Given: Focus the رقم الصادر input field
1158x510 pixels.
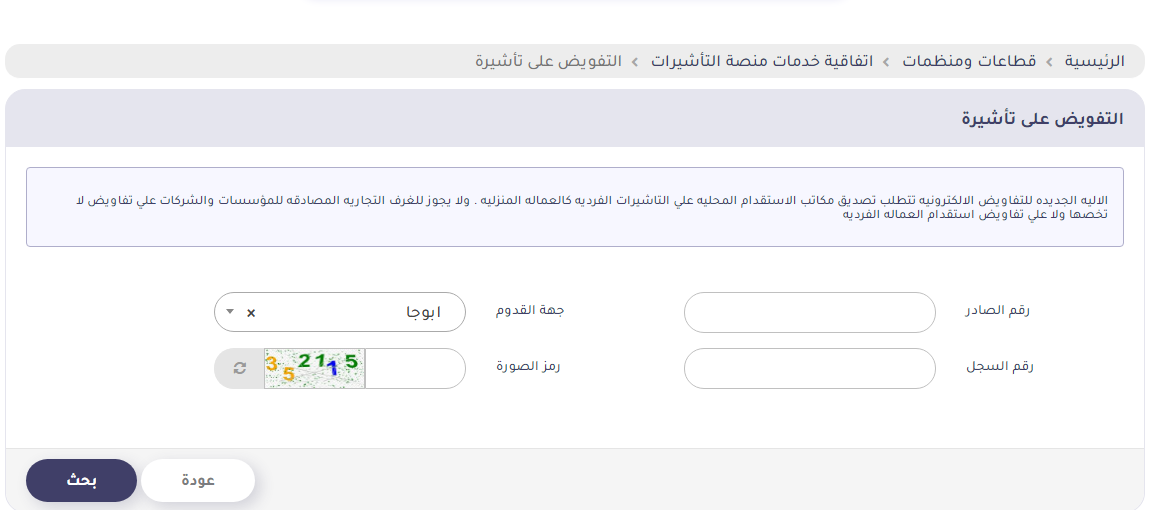Looking at the screenshot, I should click(x=809, y=312).
